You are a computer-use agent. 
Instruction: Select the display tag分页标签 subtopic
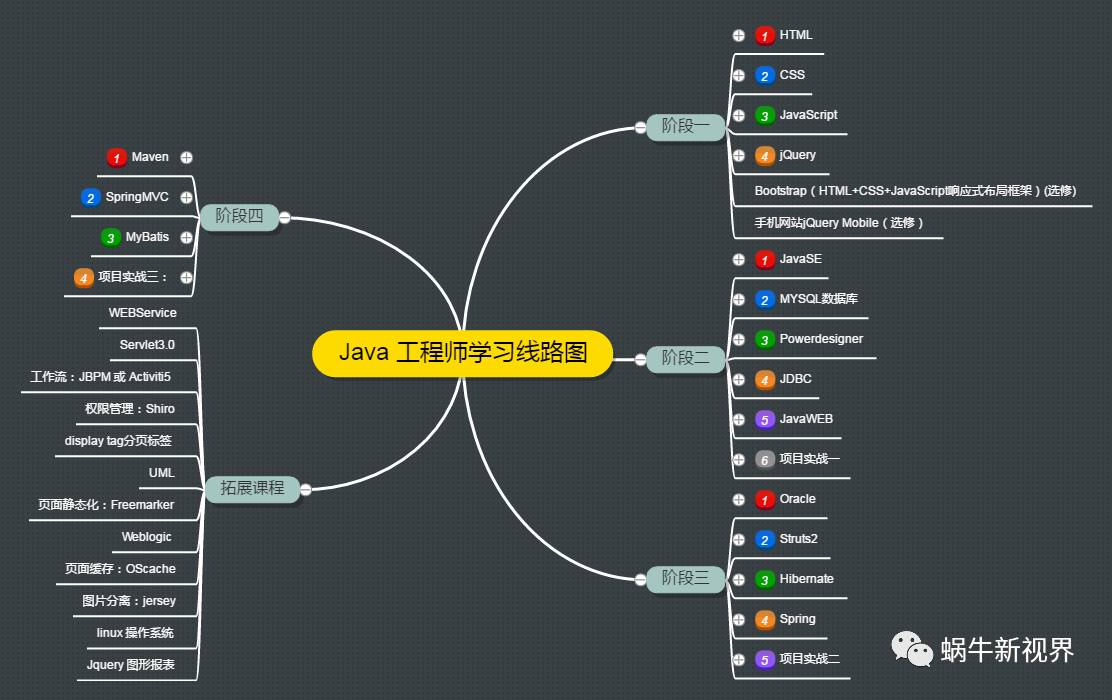[x=118, y=440]
